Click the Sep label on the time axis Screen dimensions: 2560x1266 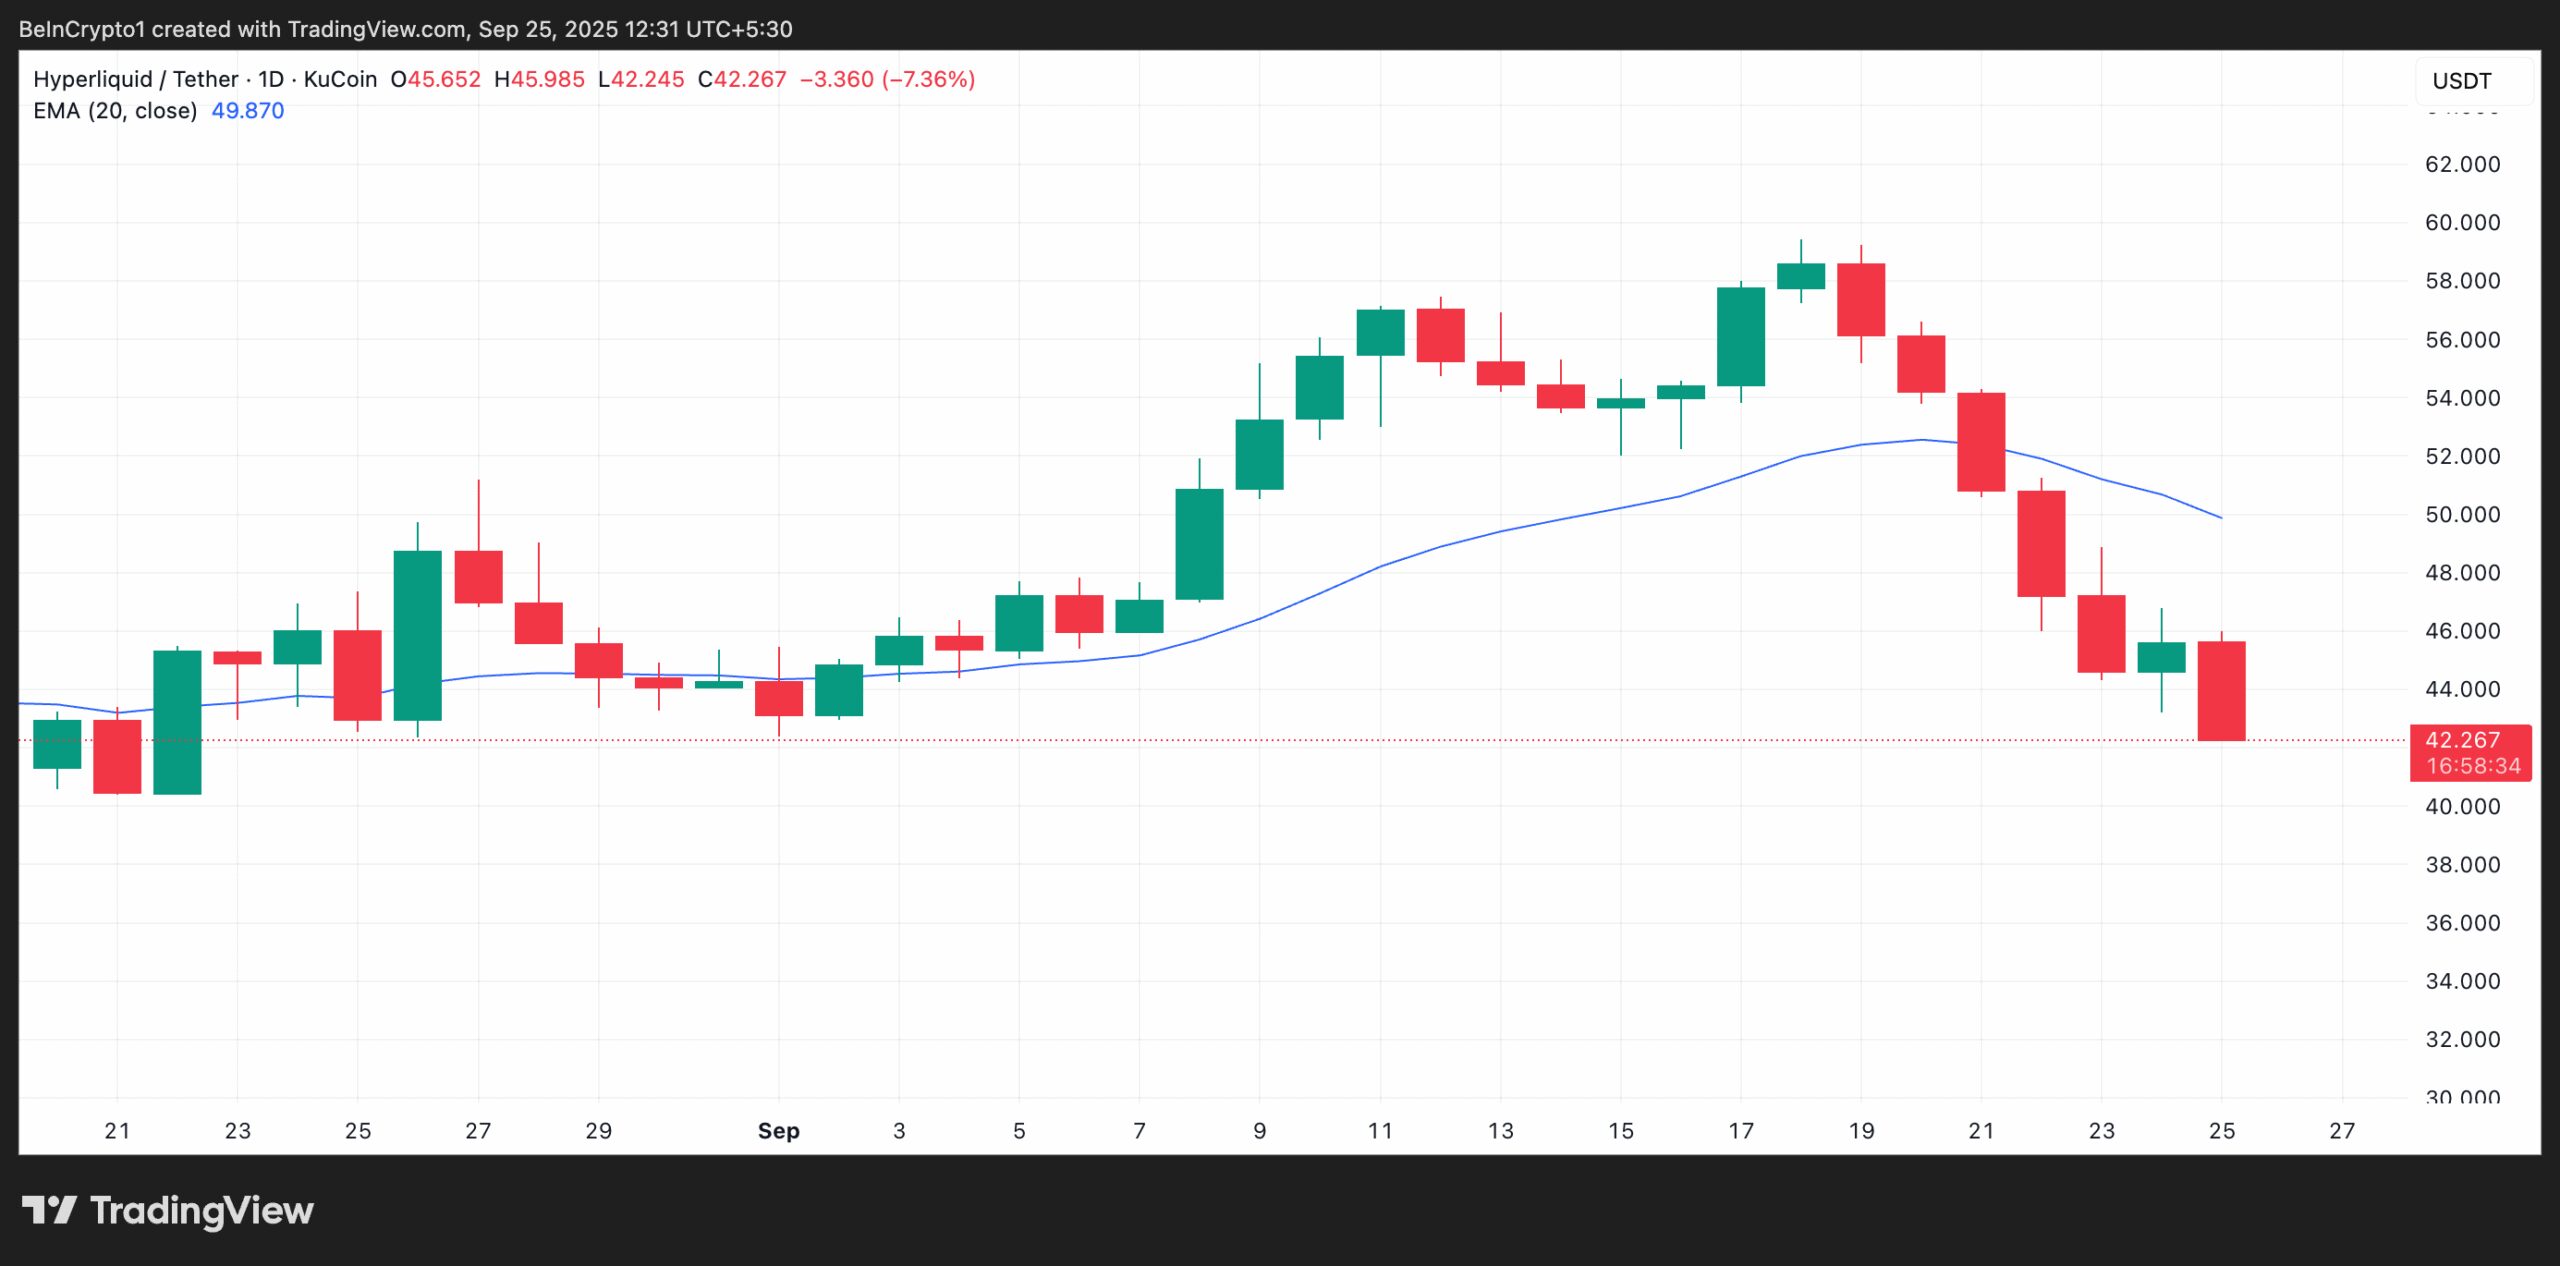[x=780, y=1131]
